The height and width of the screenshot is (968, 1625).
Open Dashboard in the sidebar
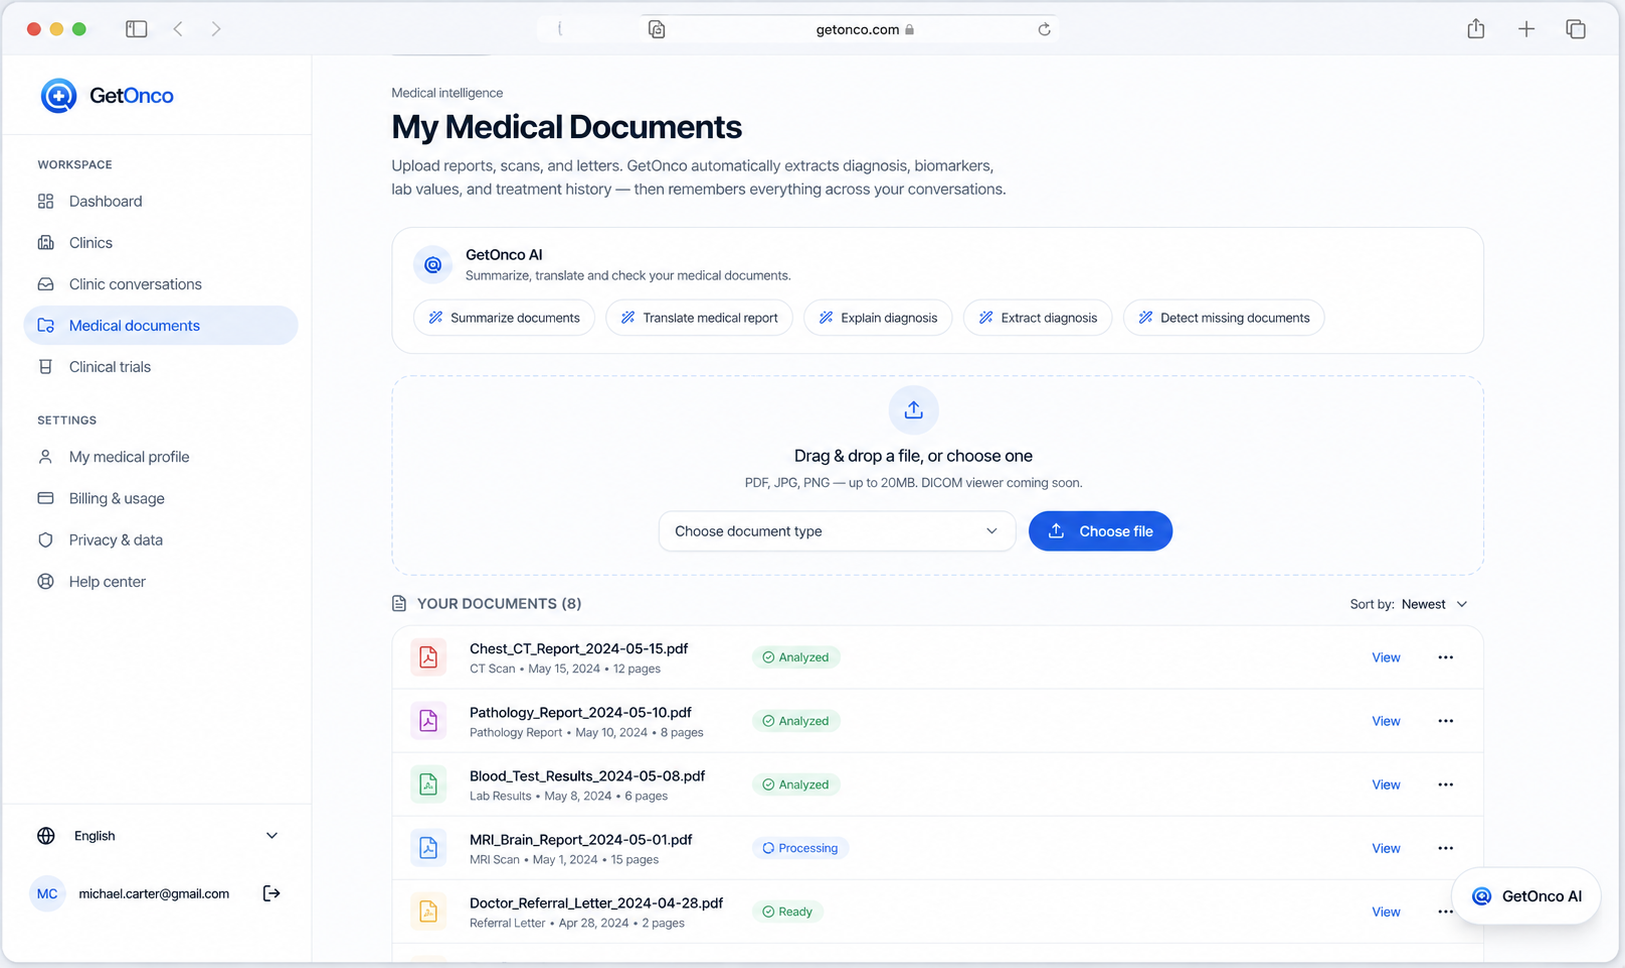click(x=160, y=201)
